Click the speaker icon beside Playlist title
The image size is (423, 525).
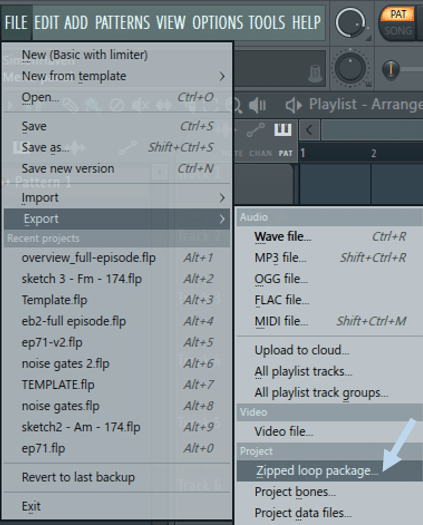point(293,105)
